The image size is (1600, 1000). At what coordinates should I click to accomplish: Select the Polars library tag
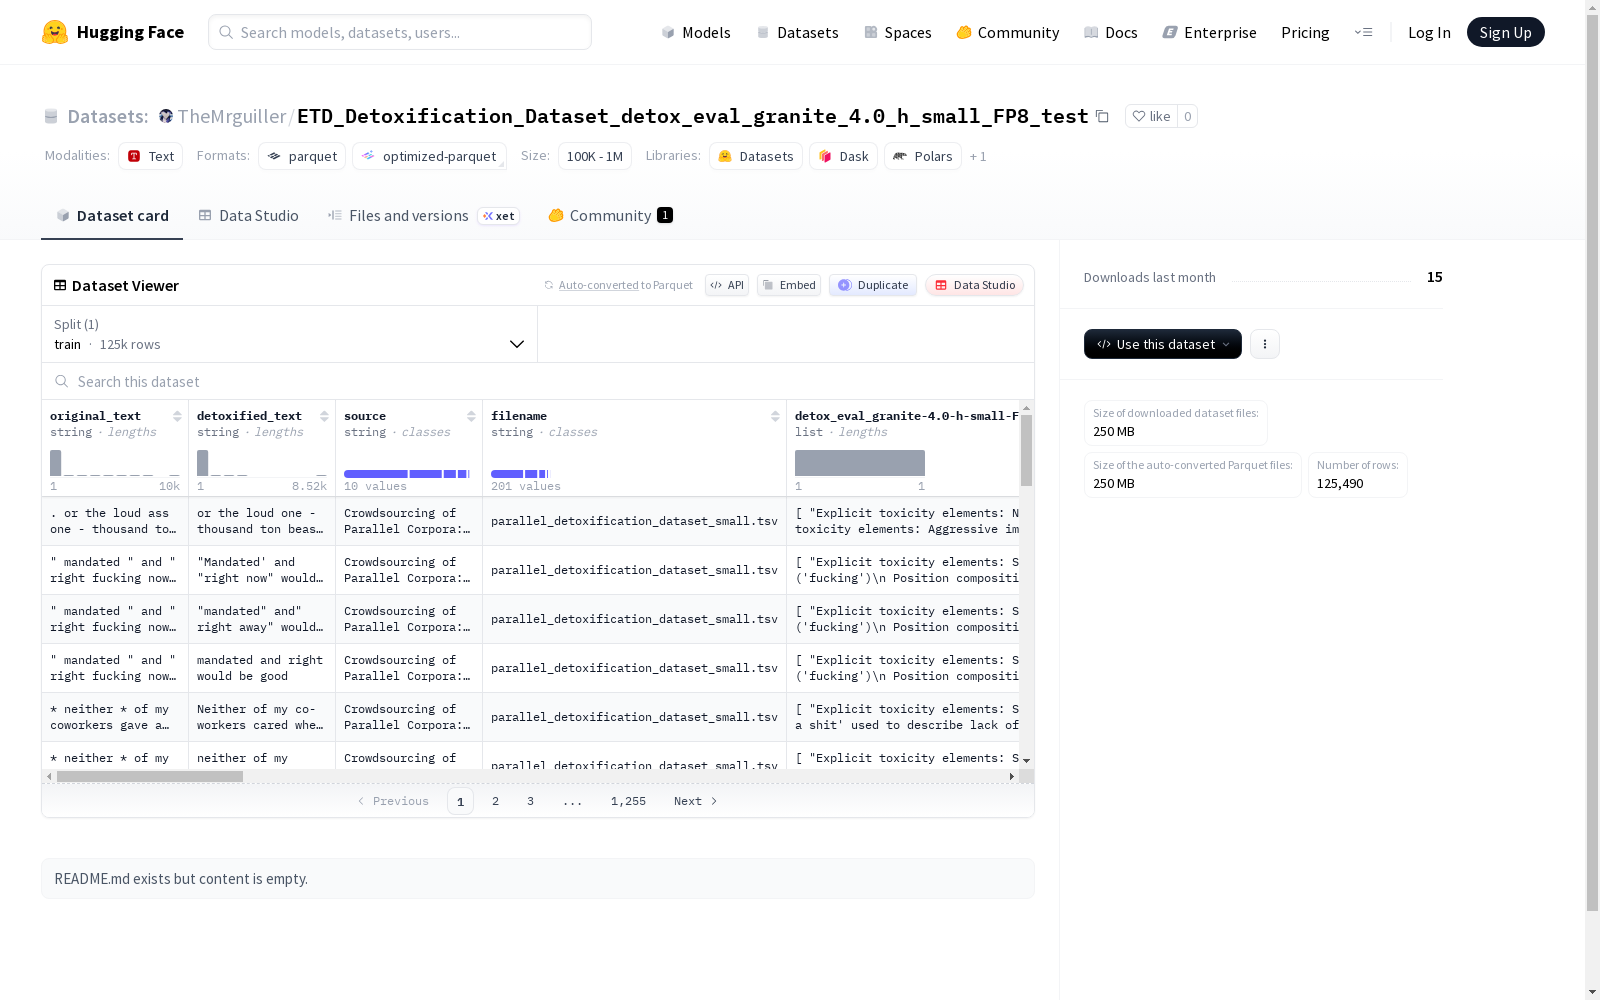tap(923, 156)
